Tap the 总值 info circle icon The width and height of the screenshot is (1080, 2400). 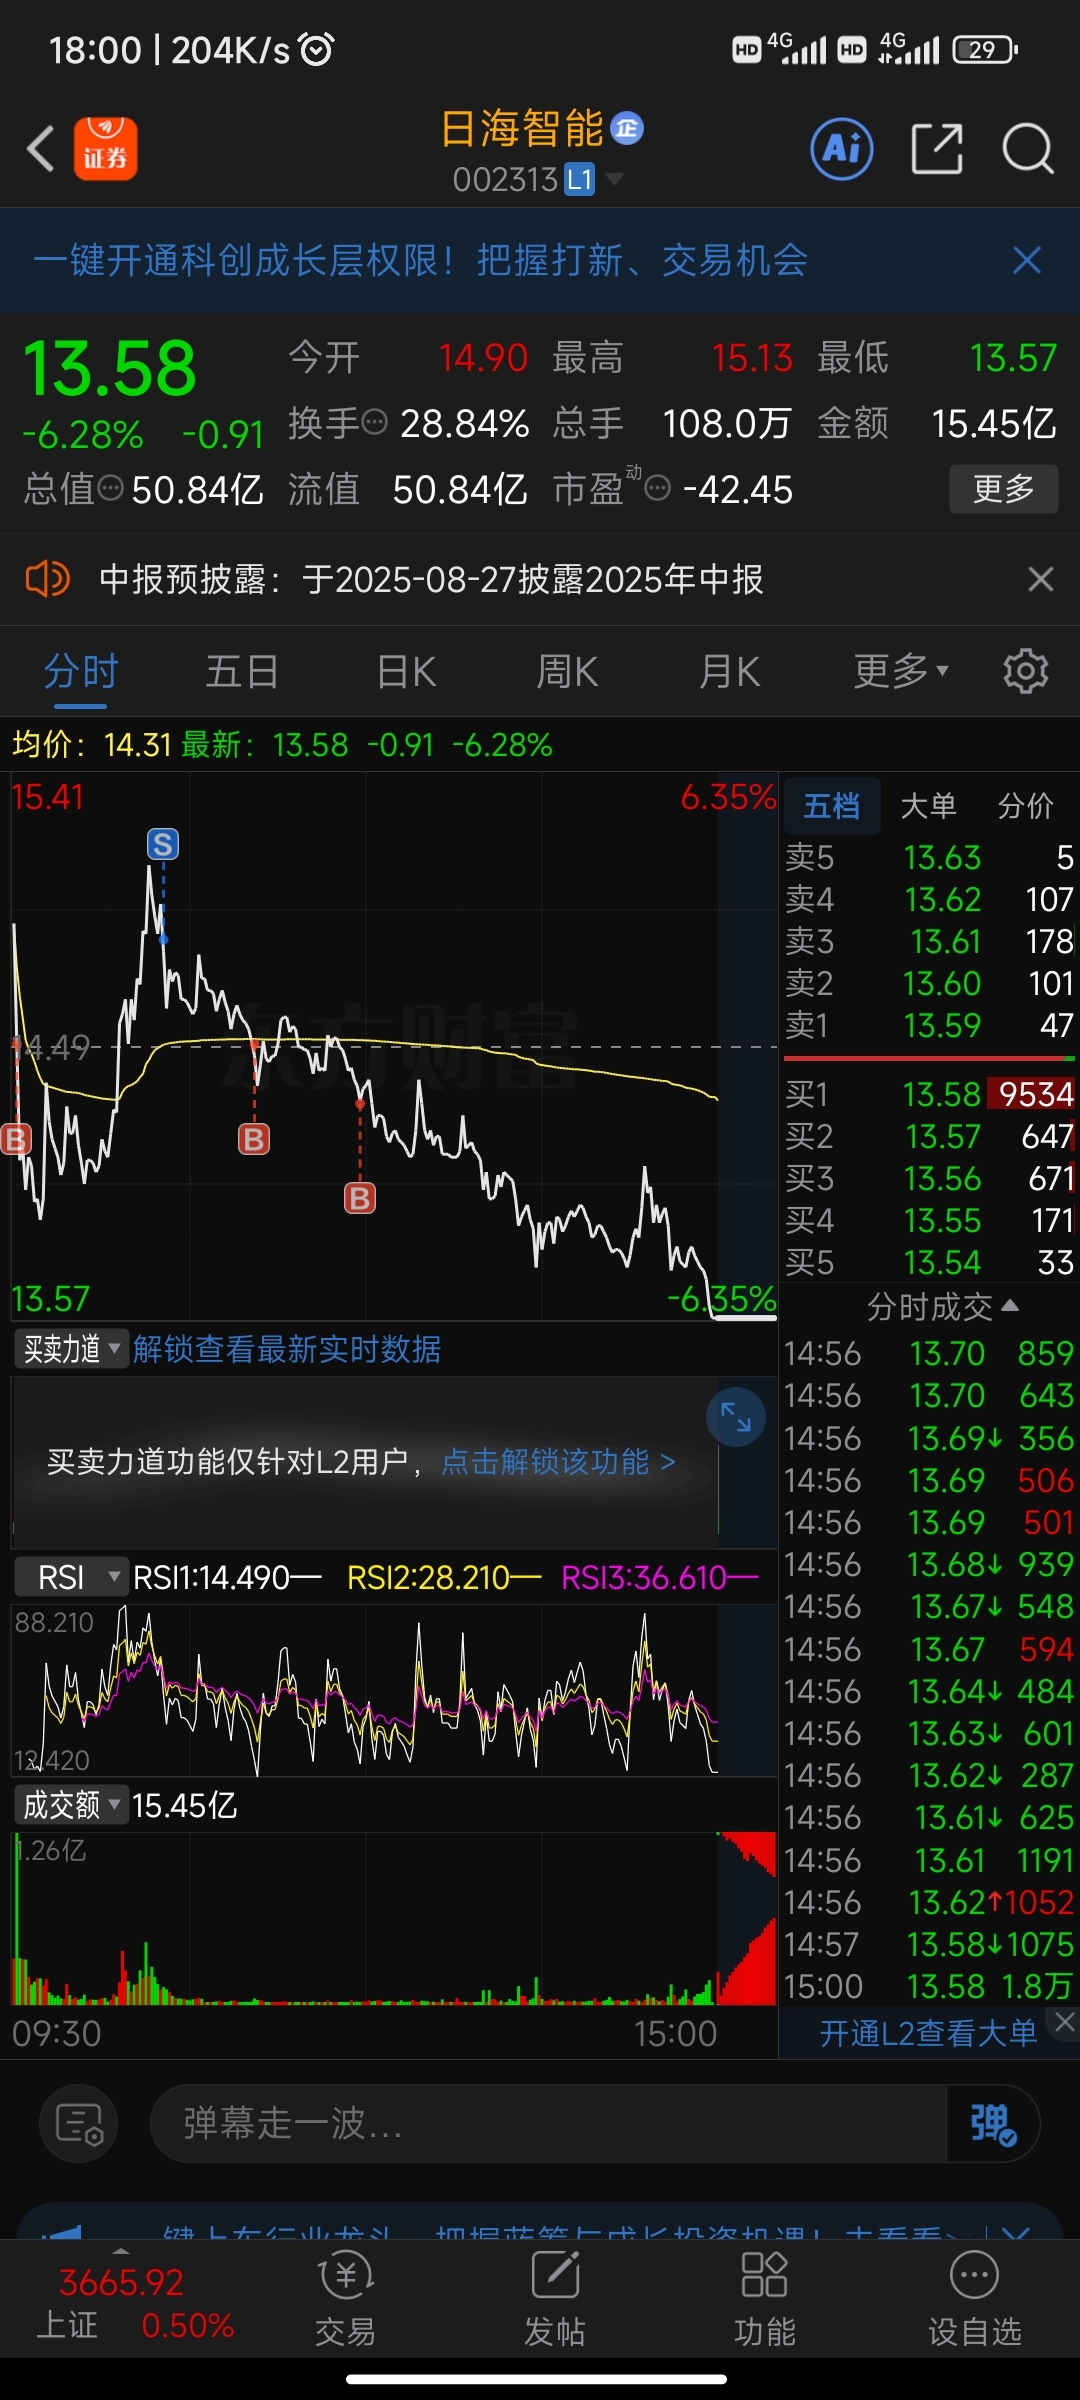point(111,489)
